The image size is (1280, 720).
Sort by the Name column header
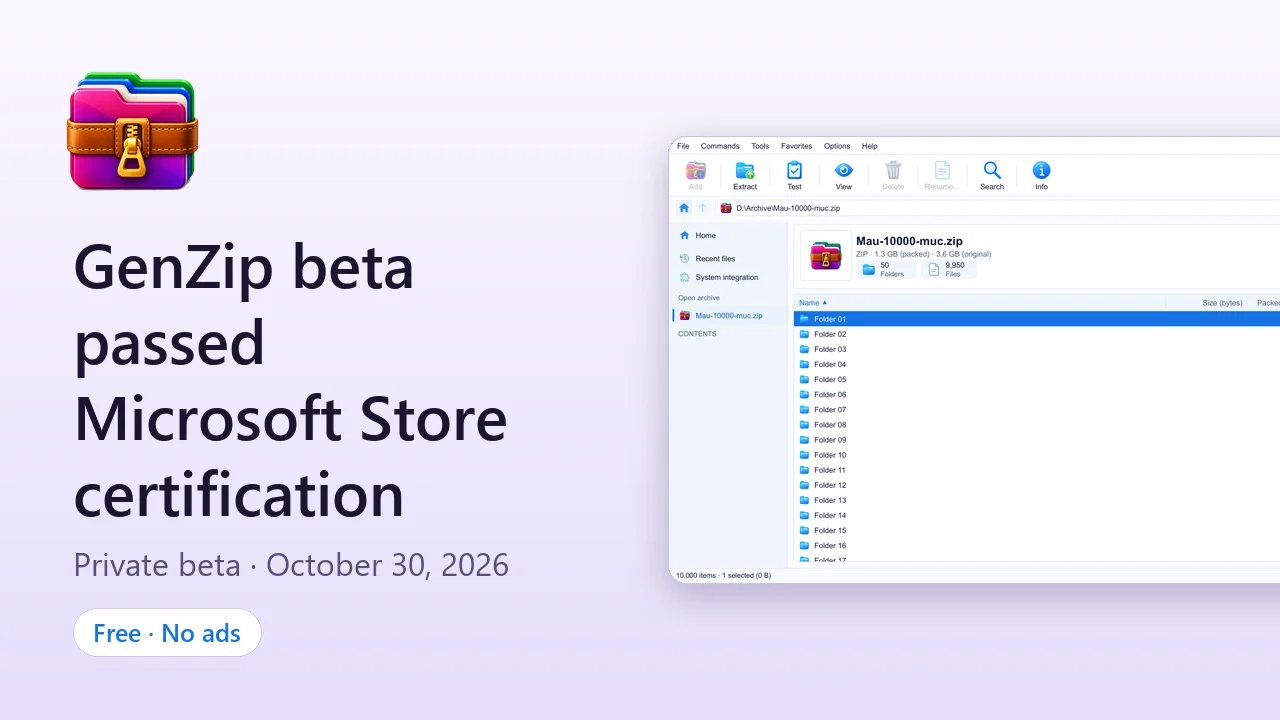click(x=980, y=303)
